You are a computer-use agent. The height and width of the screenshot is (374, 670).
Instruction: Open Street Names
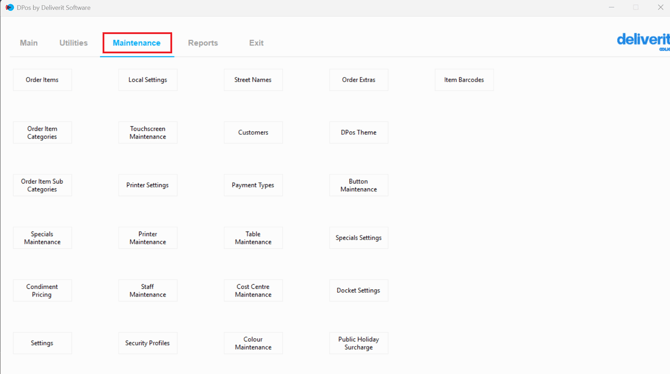253,80
